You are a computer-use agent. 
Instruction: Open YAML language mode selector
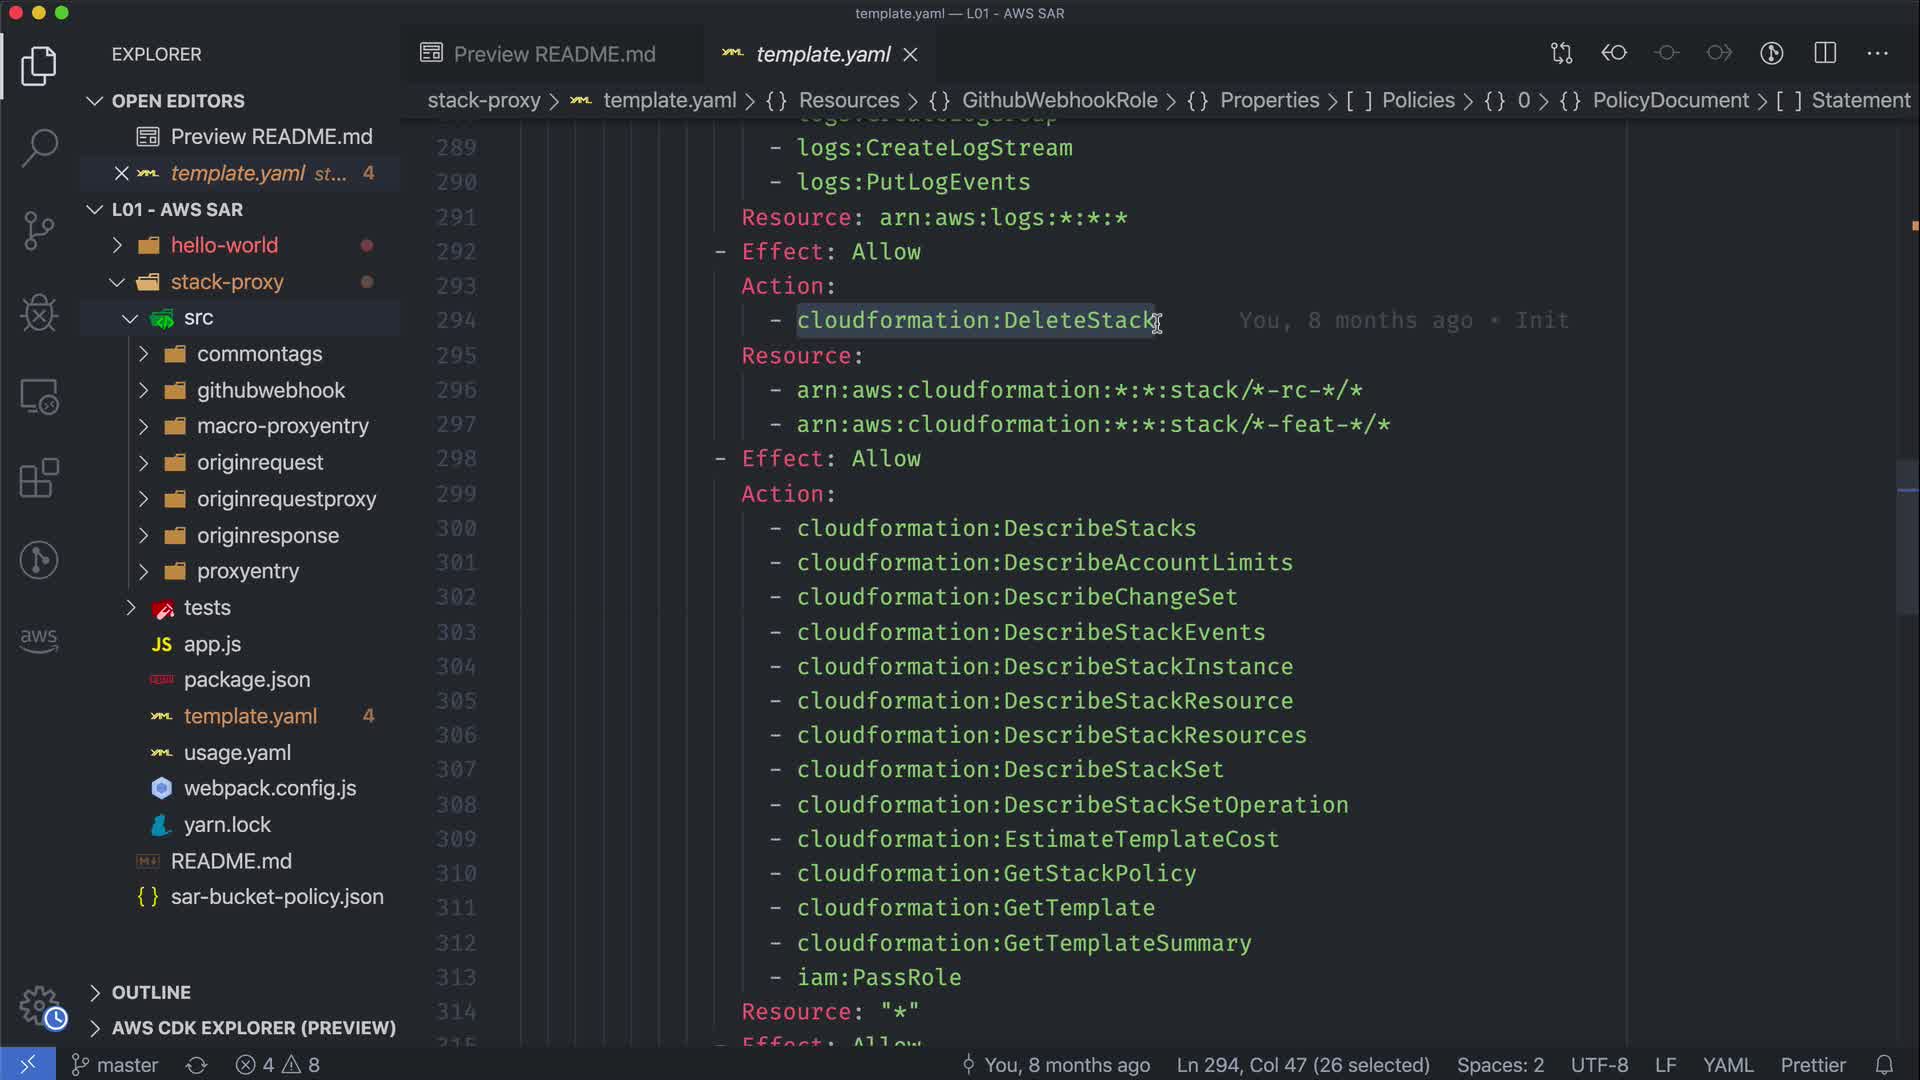point(1727,1065)
